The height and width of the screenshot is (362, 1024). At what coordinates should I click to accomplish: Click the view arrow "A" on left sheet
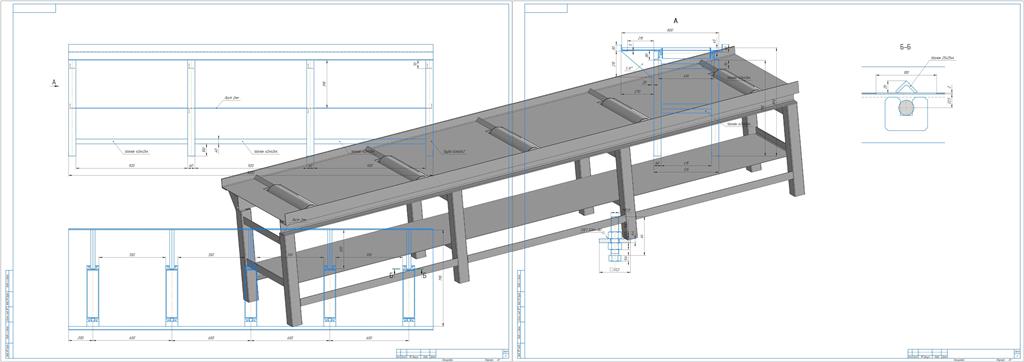55,83
